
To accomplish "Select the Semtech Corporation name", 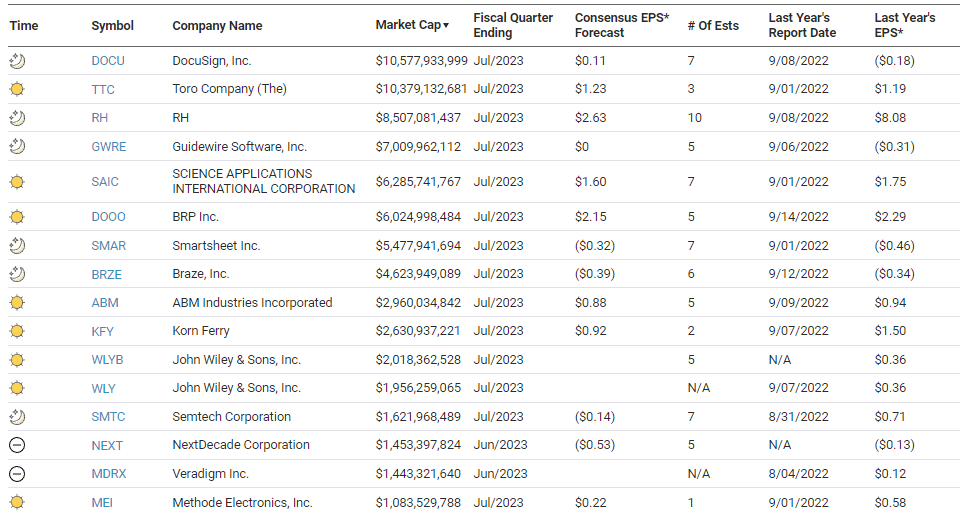I will [x=231, y=417].
